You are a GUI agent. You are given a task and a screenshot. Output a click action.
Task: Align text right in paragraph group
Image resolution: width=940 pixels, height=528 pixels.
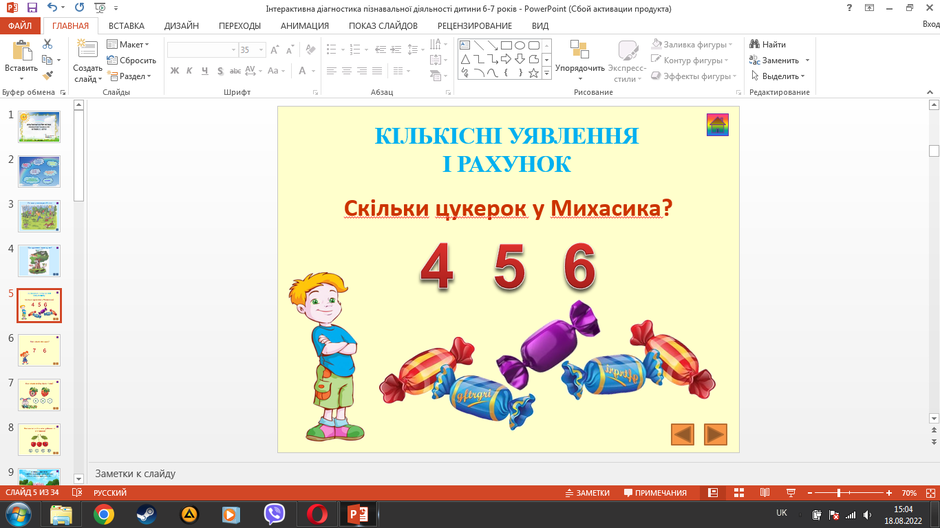pyautogui.click(x=361, y=71)
